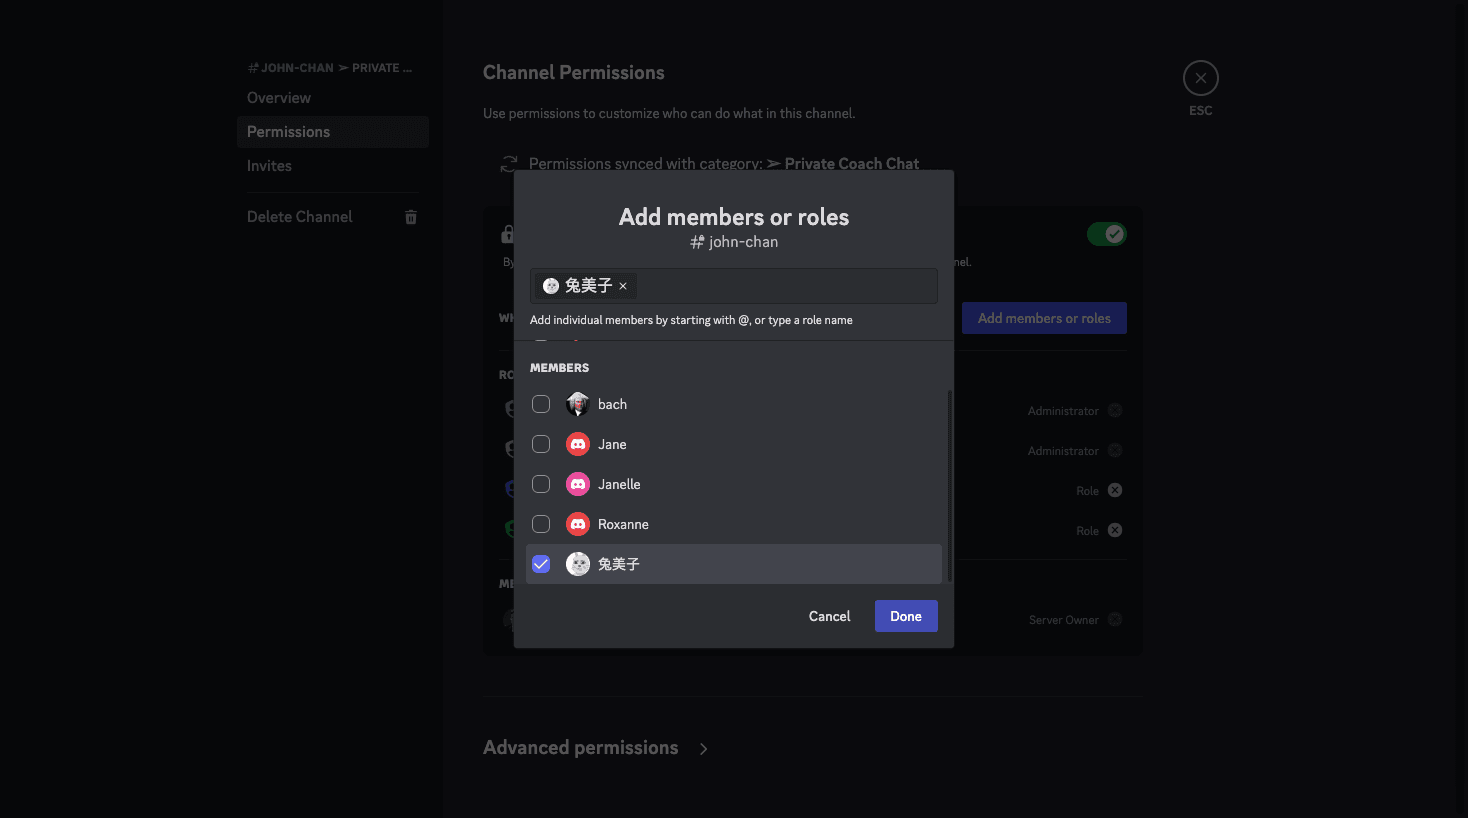Open the Invites settings tab
The width and height of the screenshot is (1468, 818).
(x=333, y=166)
